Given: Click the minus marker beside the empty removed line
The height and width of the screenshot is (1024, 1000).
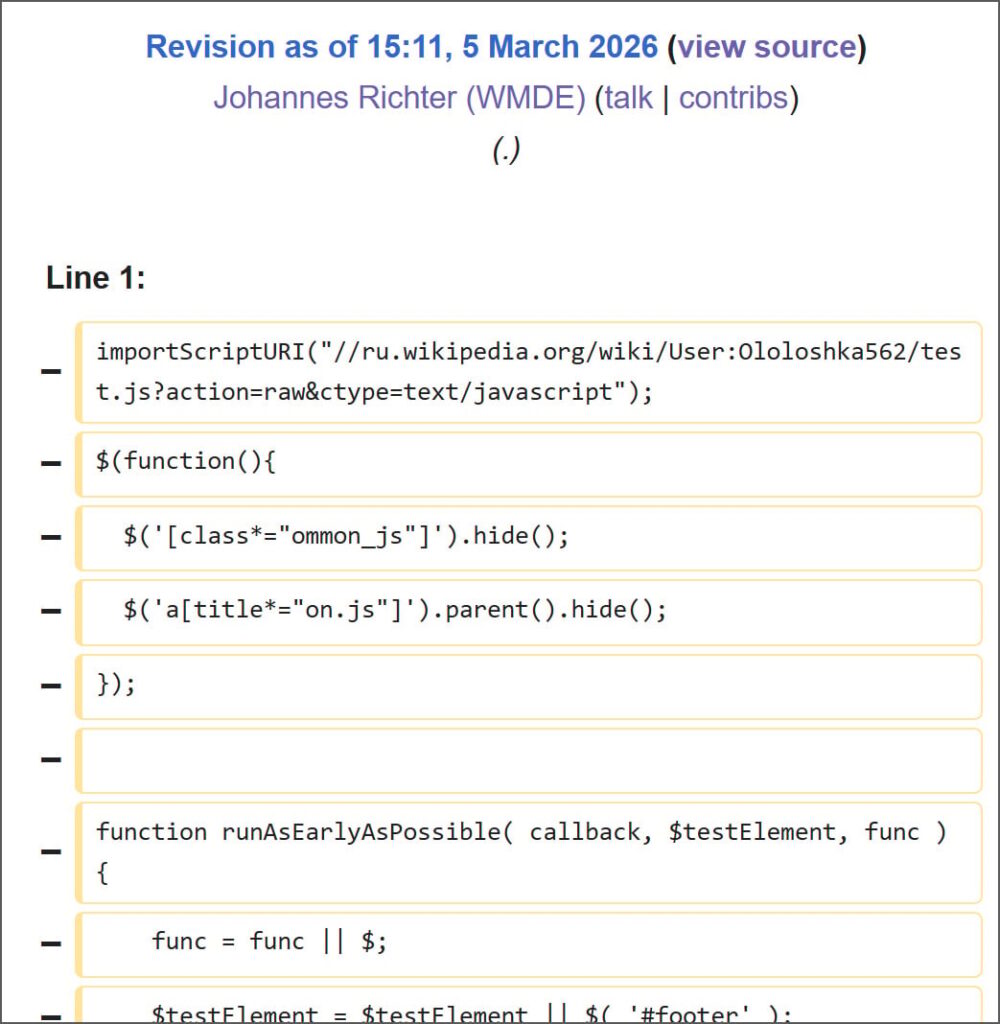Looking at the screenshot, I should 49,760.
